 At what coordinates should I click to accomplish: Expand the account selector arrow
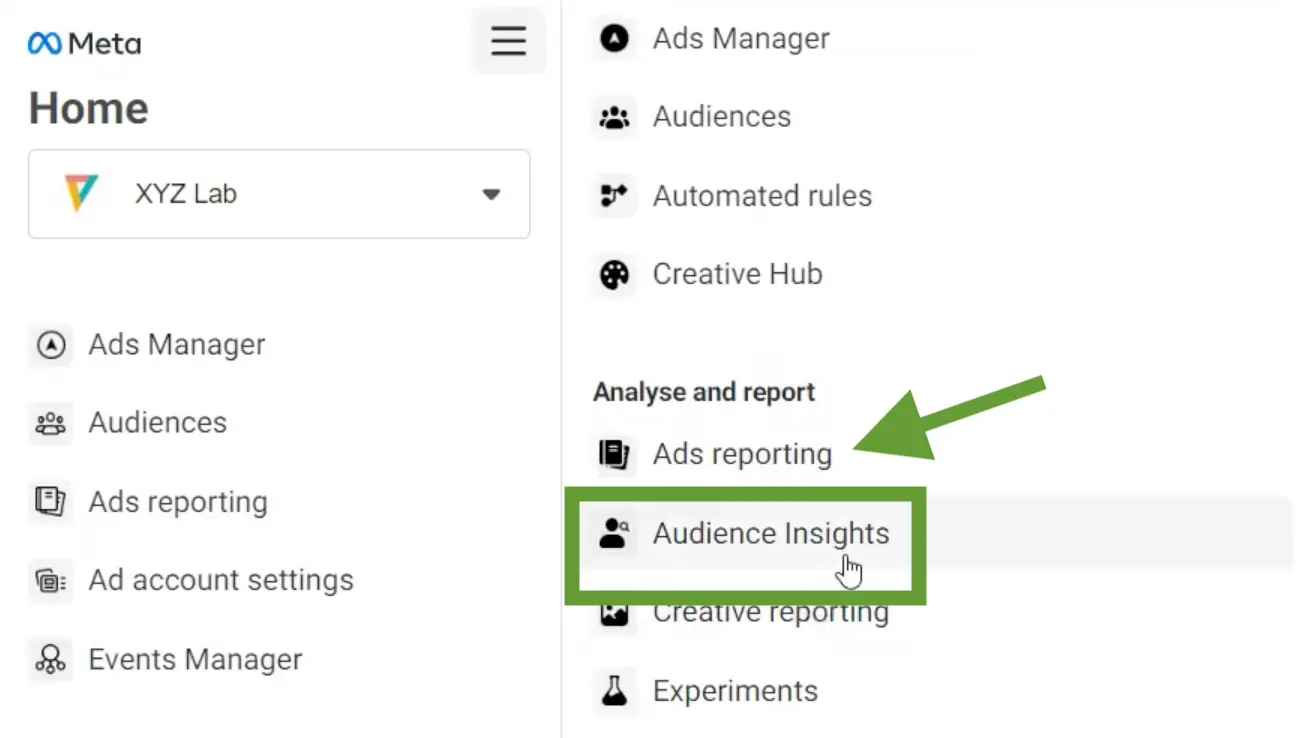[491, 194]
